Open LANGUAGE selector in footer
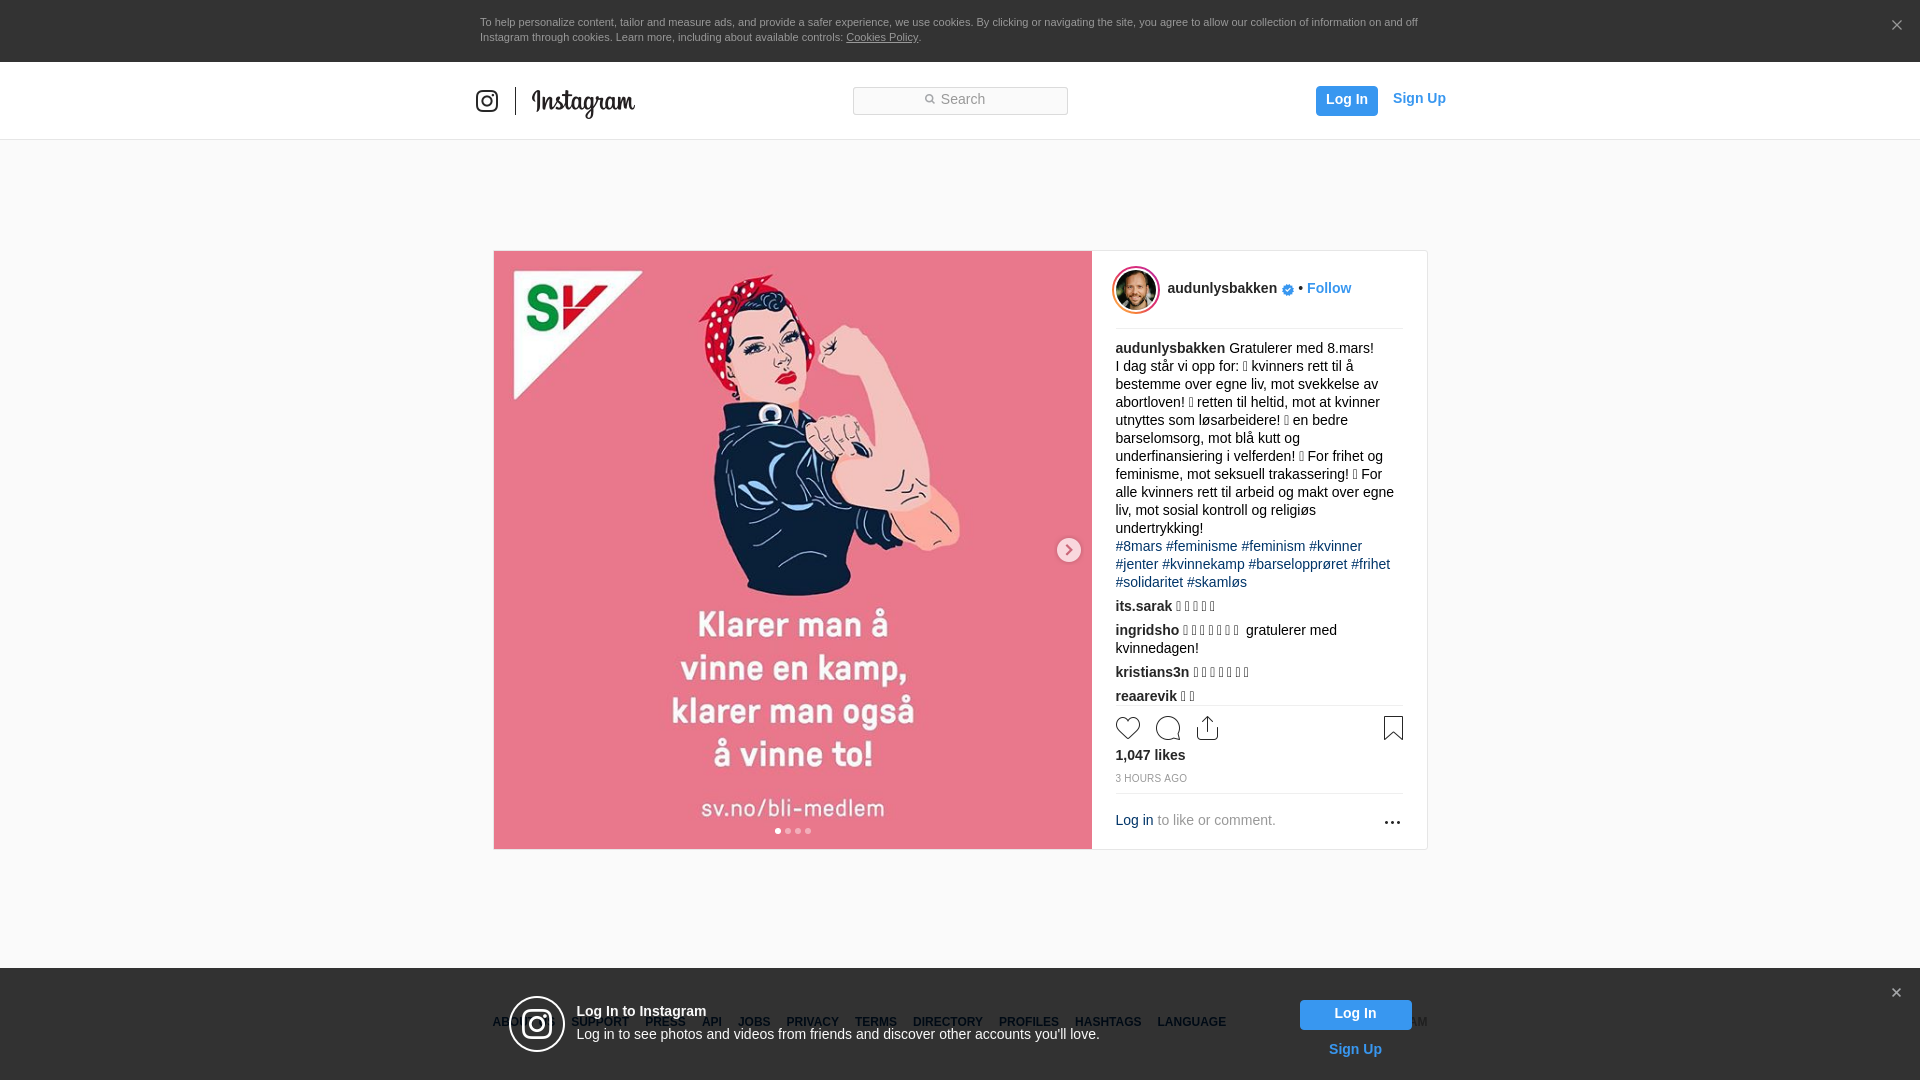Viewport: 1920px width, 1080px height. point(1191,1022)
